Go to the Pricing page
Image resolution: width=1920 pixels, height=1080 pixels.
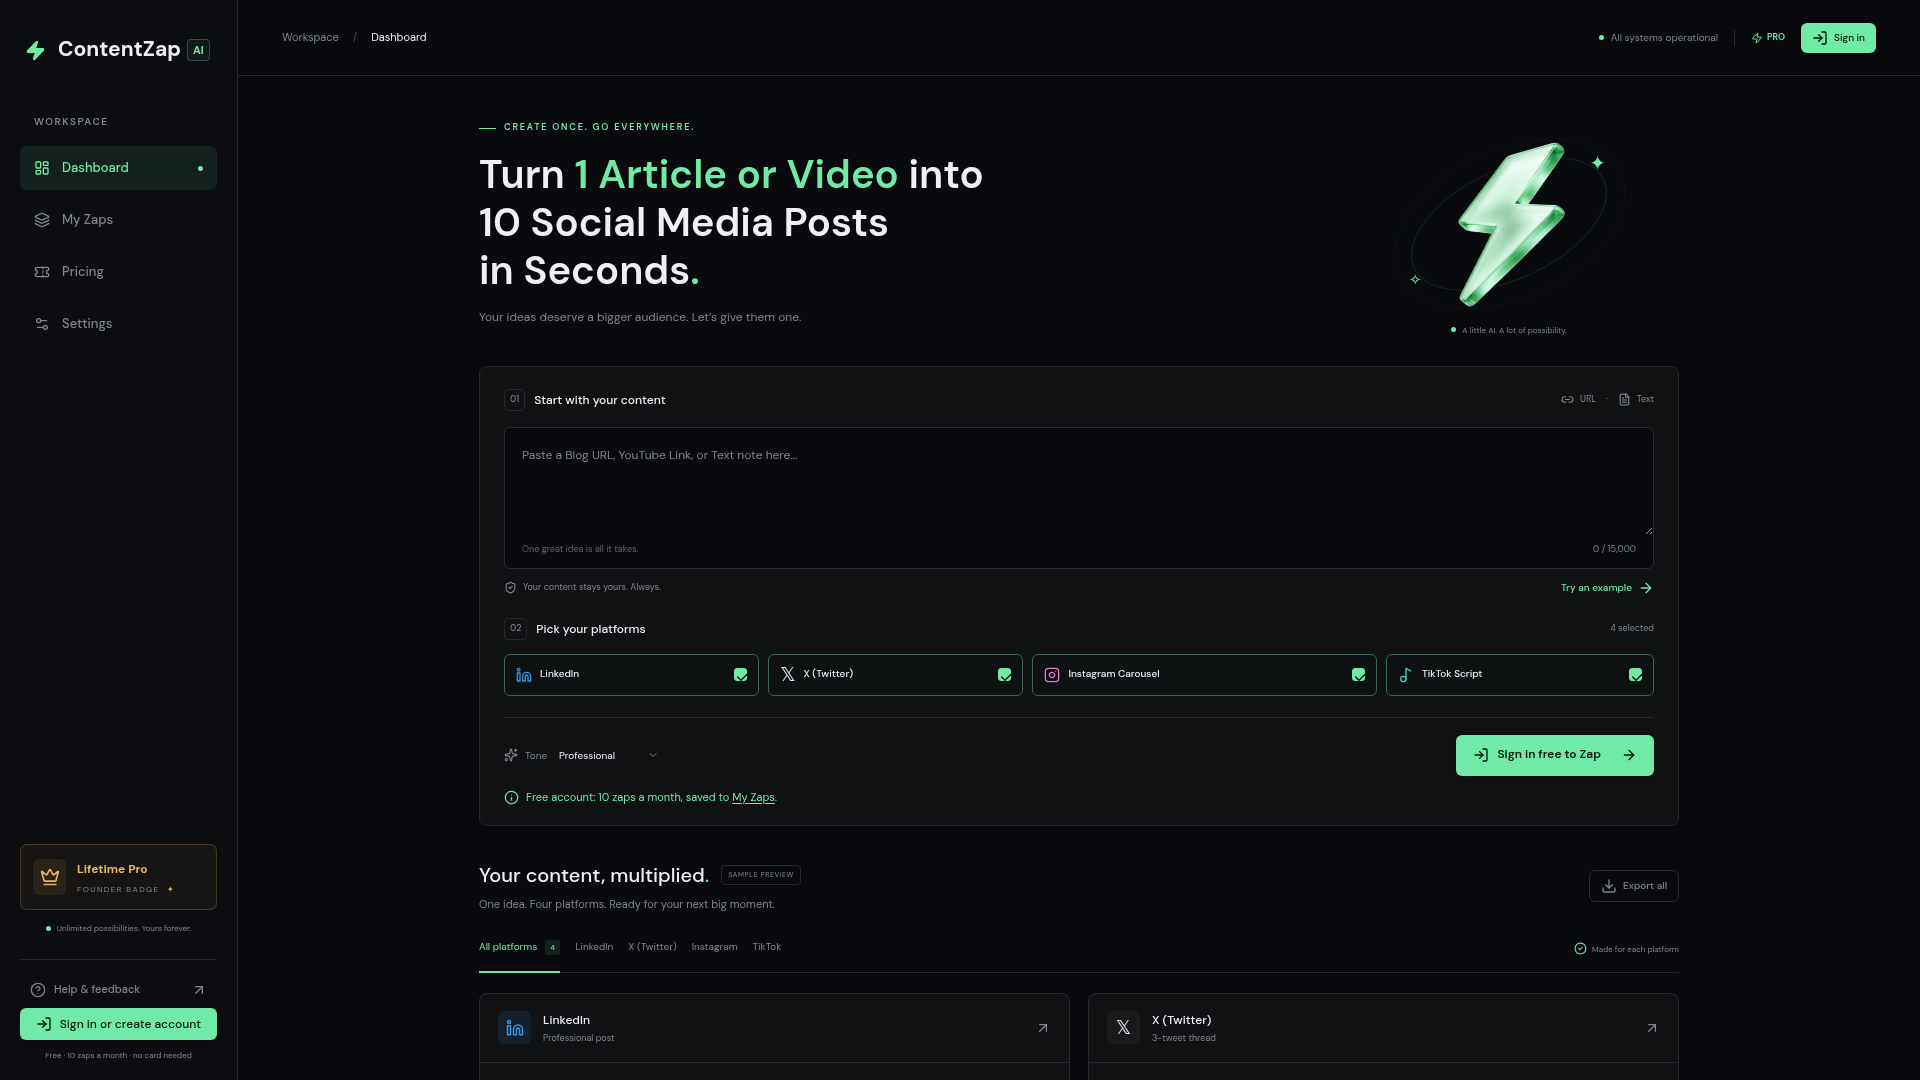[118, 272]
